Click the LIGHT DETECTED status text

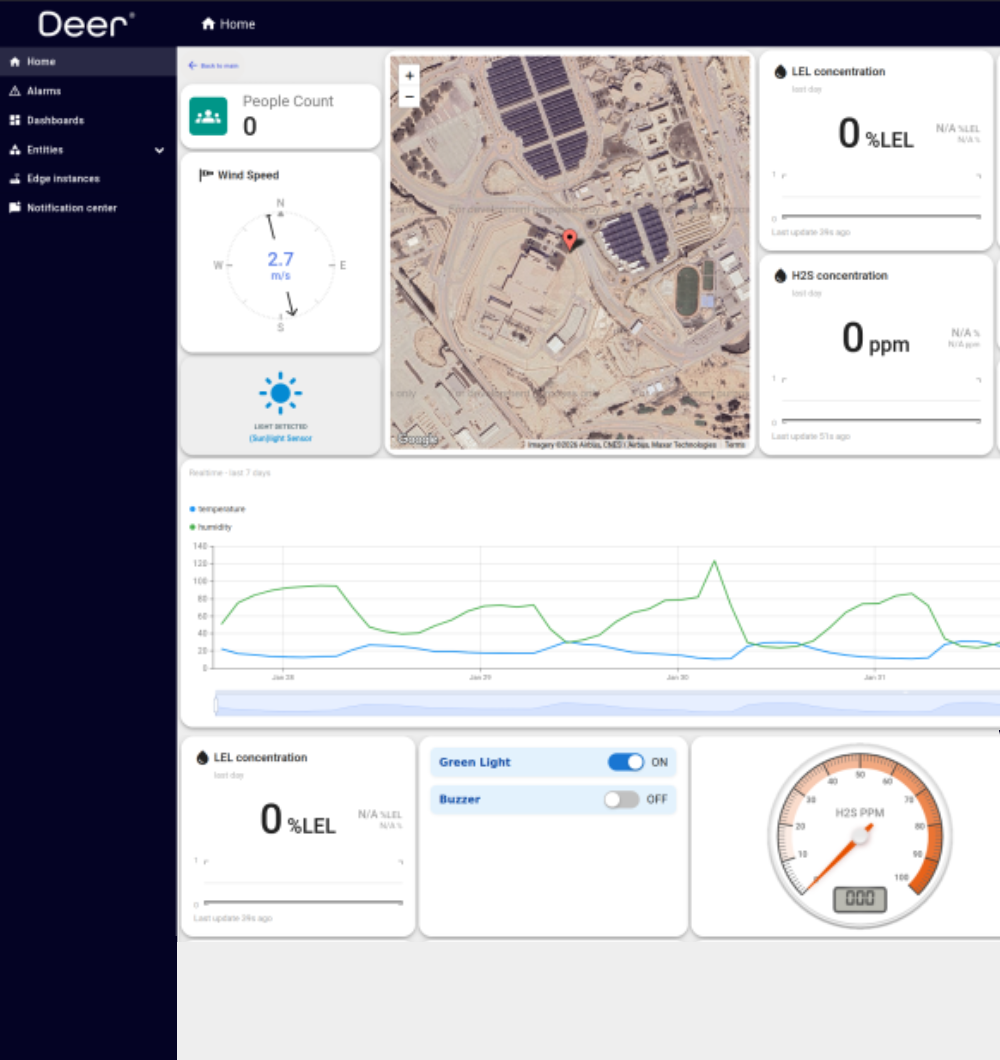[281, 427]
